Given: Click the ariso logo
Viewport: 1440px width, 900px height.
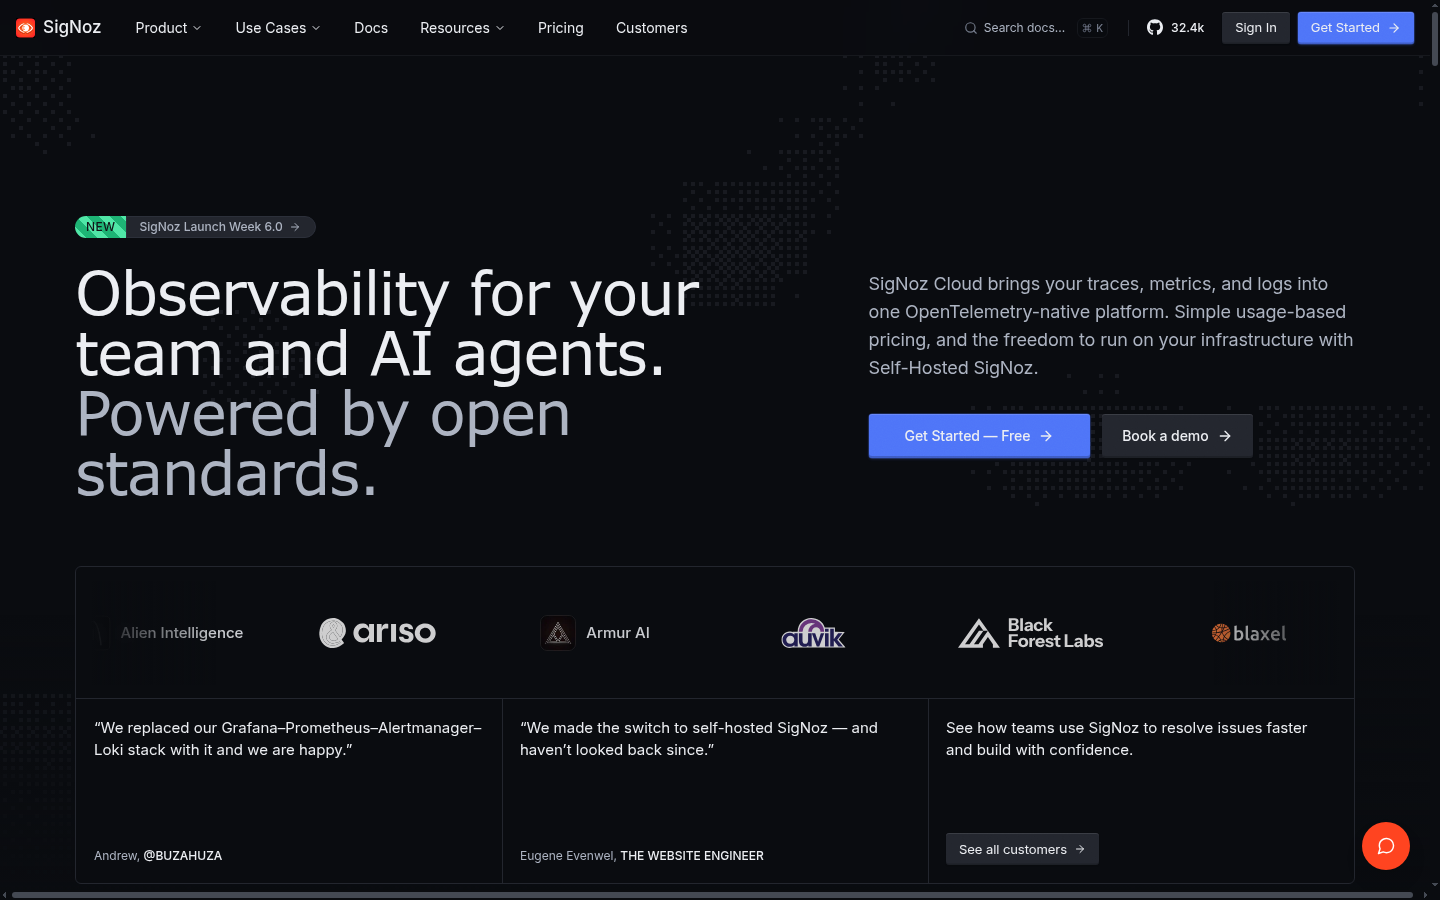Looking at the screenshot, I should point(377,633).
